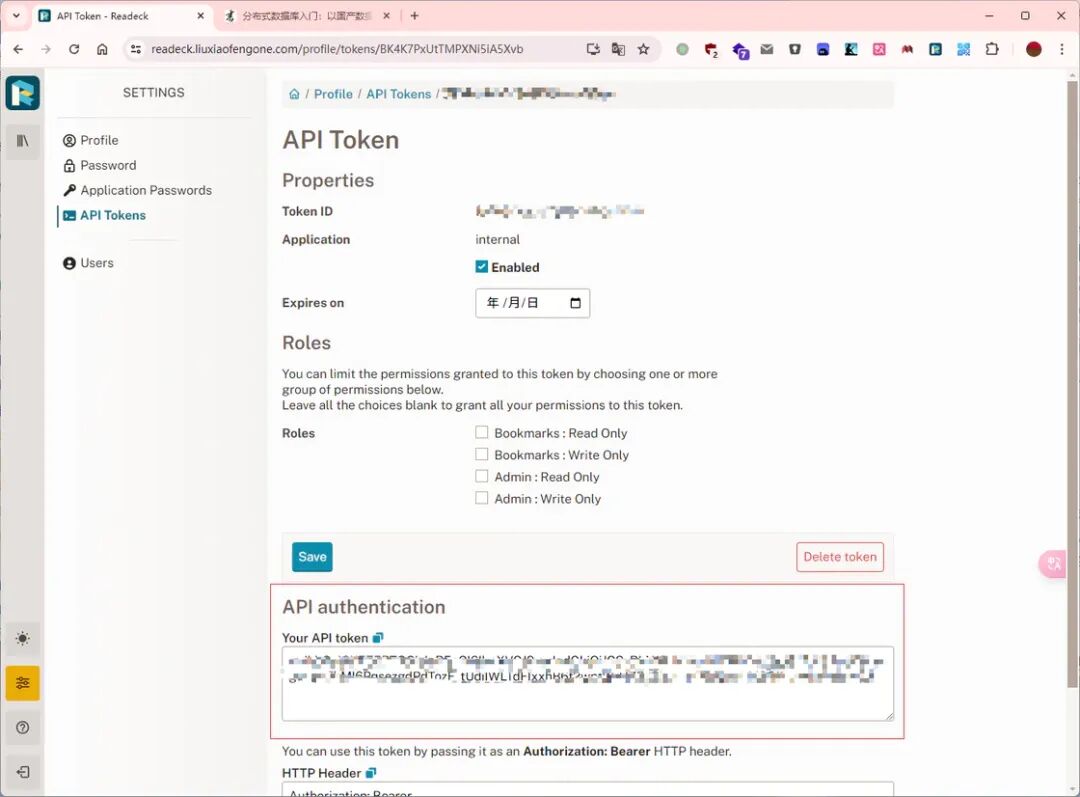Screen dimensions: 1080x797
Task: Click the install app icon in address bar
Action: (x=592, y=49)
